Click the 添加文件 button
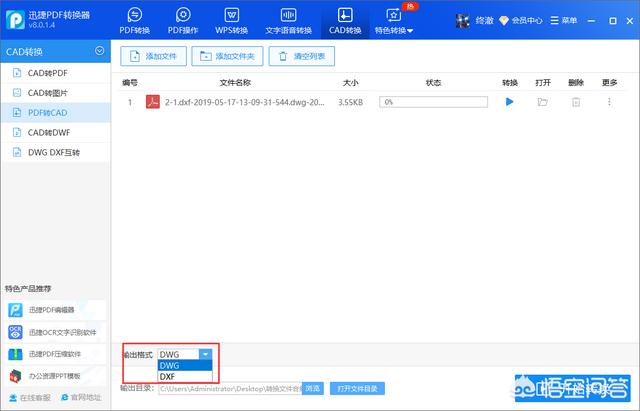The width and height of the screenshot is (640, 411). point(153,56)
